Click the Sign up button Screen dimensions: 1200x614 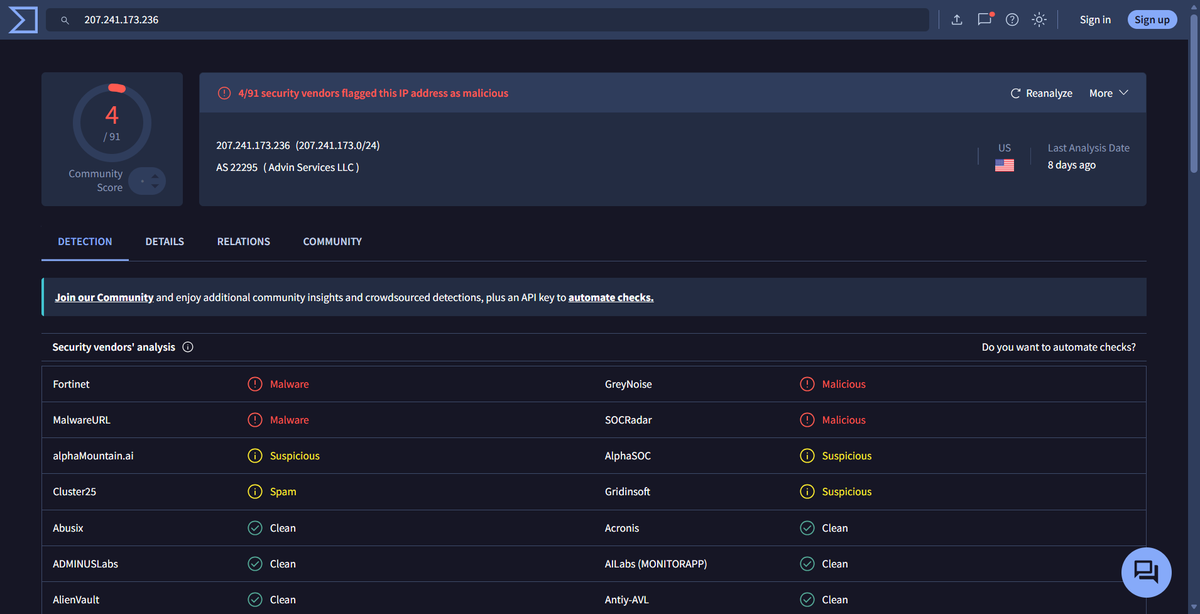(x=1152, y=20)
